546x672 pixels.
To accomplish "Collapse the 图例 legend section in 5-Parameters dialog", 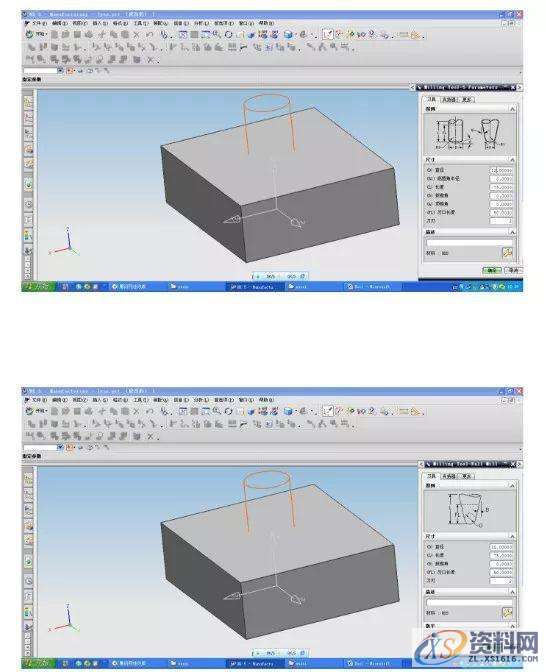I will [512, 109].
